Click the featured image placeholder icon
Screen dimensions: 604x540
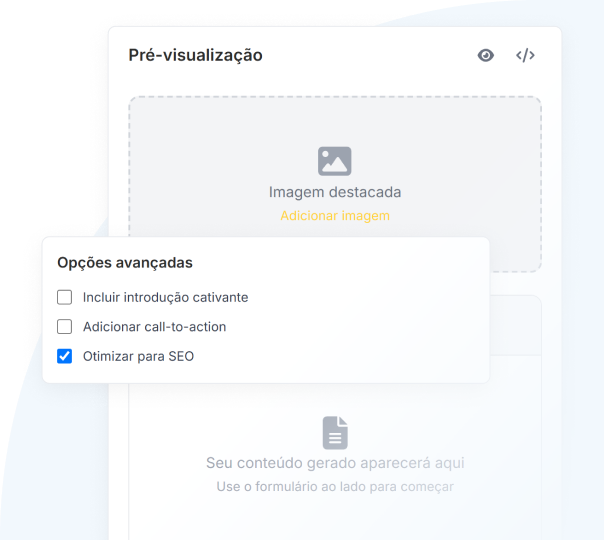[334, 161]
